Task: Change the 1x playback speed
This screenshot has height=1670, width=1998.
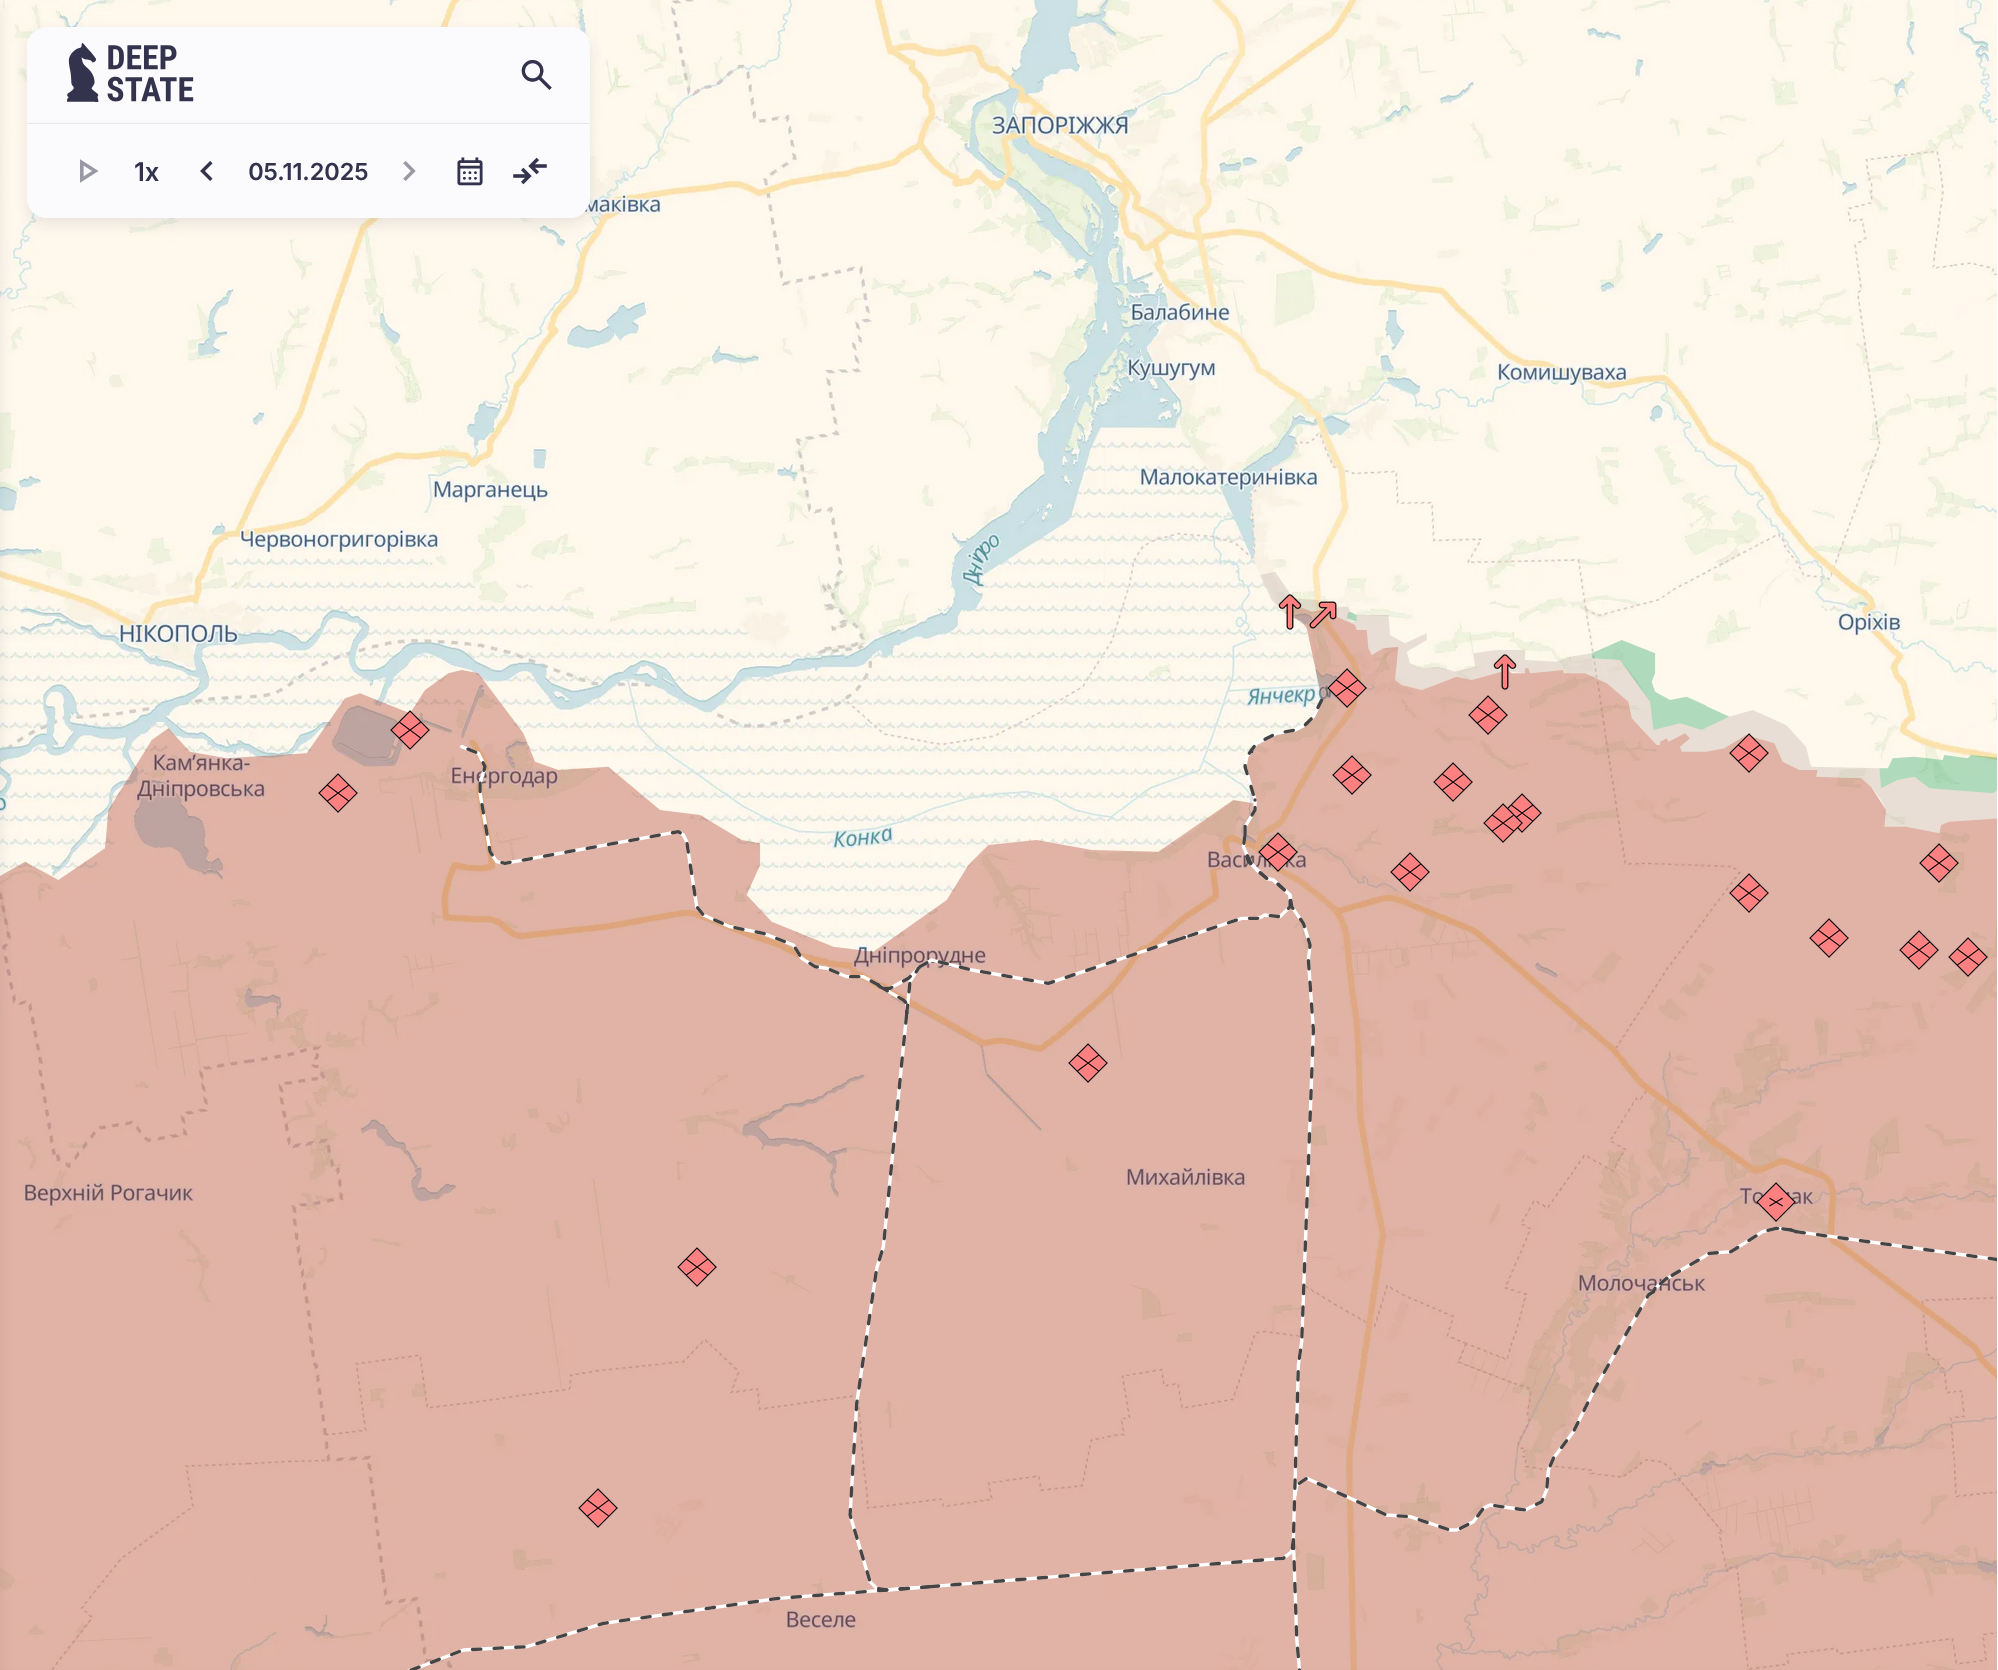Action: [x=146, y=172]
